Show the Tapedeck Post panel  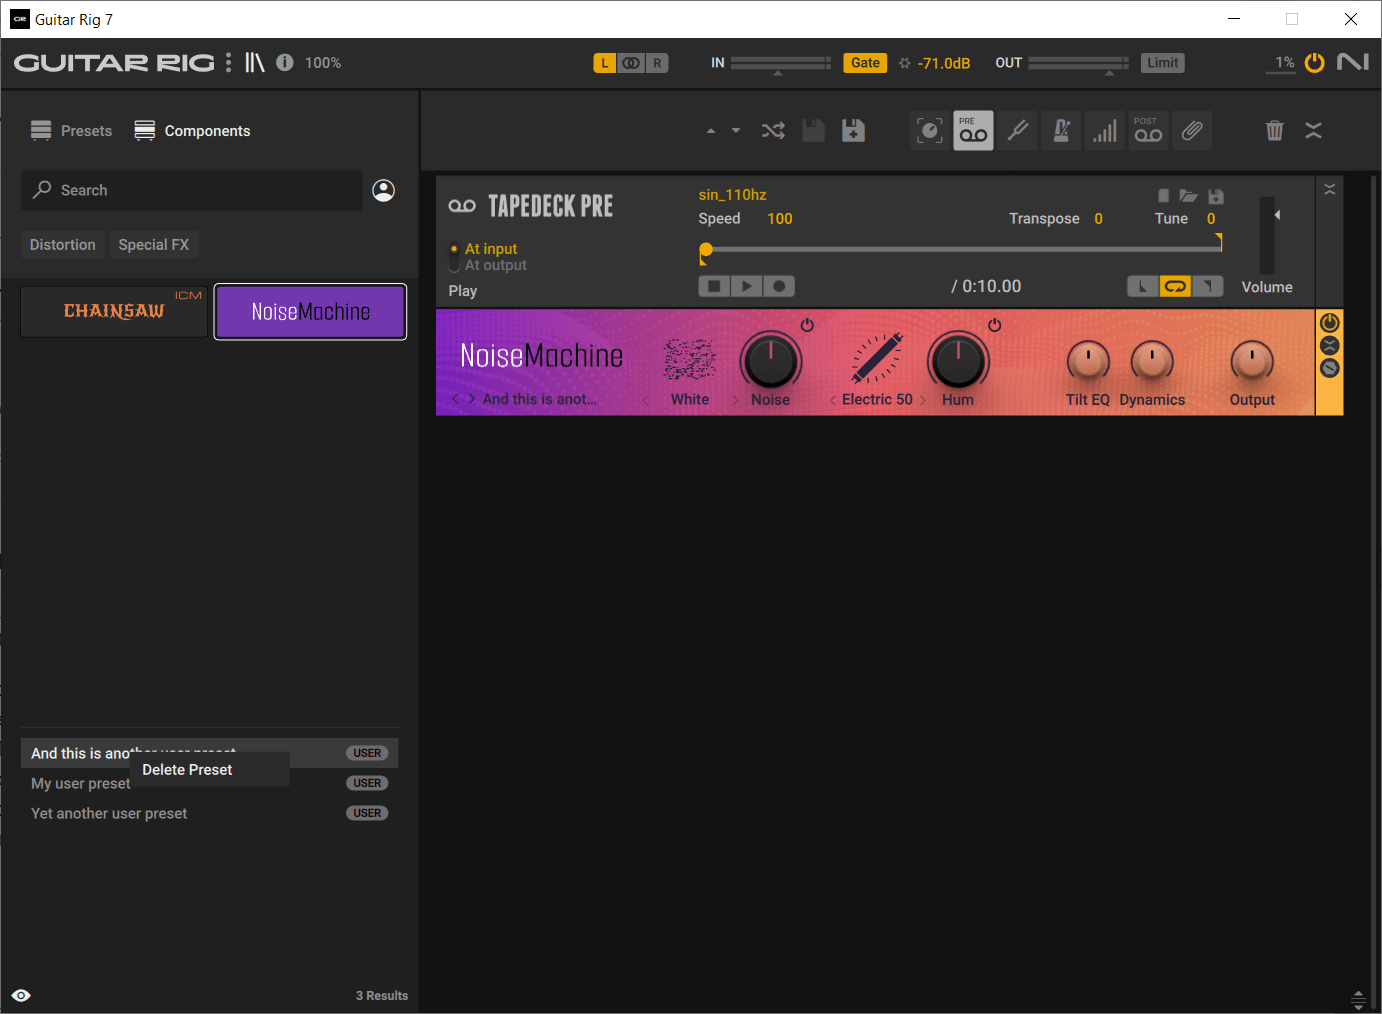(x=1148, y=130)
